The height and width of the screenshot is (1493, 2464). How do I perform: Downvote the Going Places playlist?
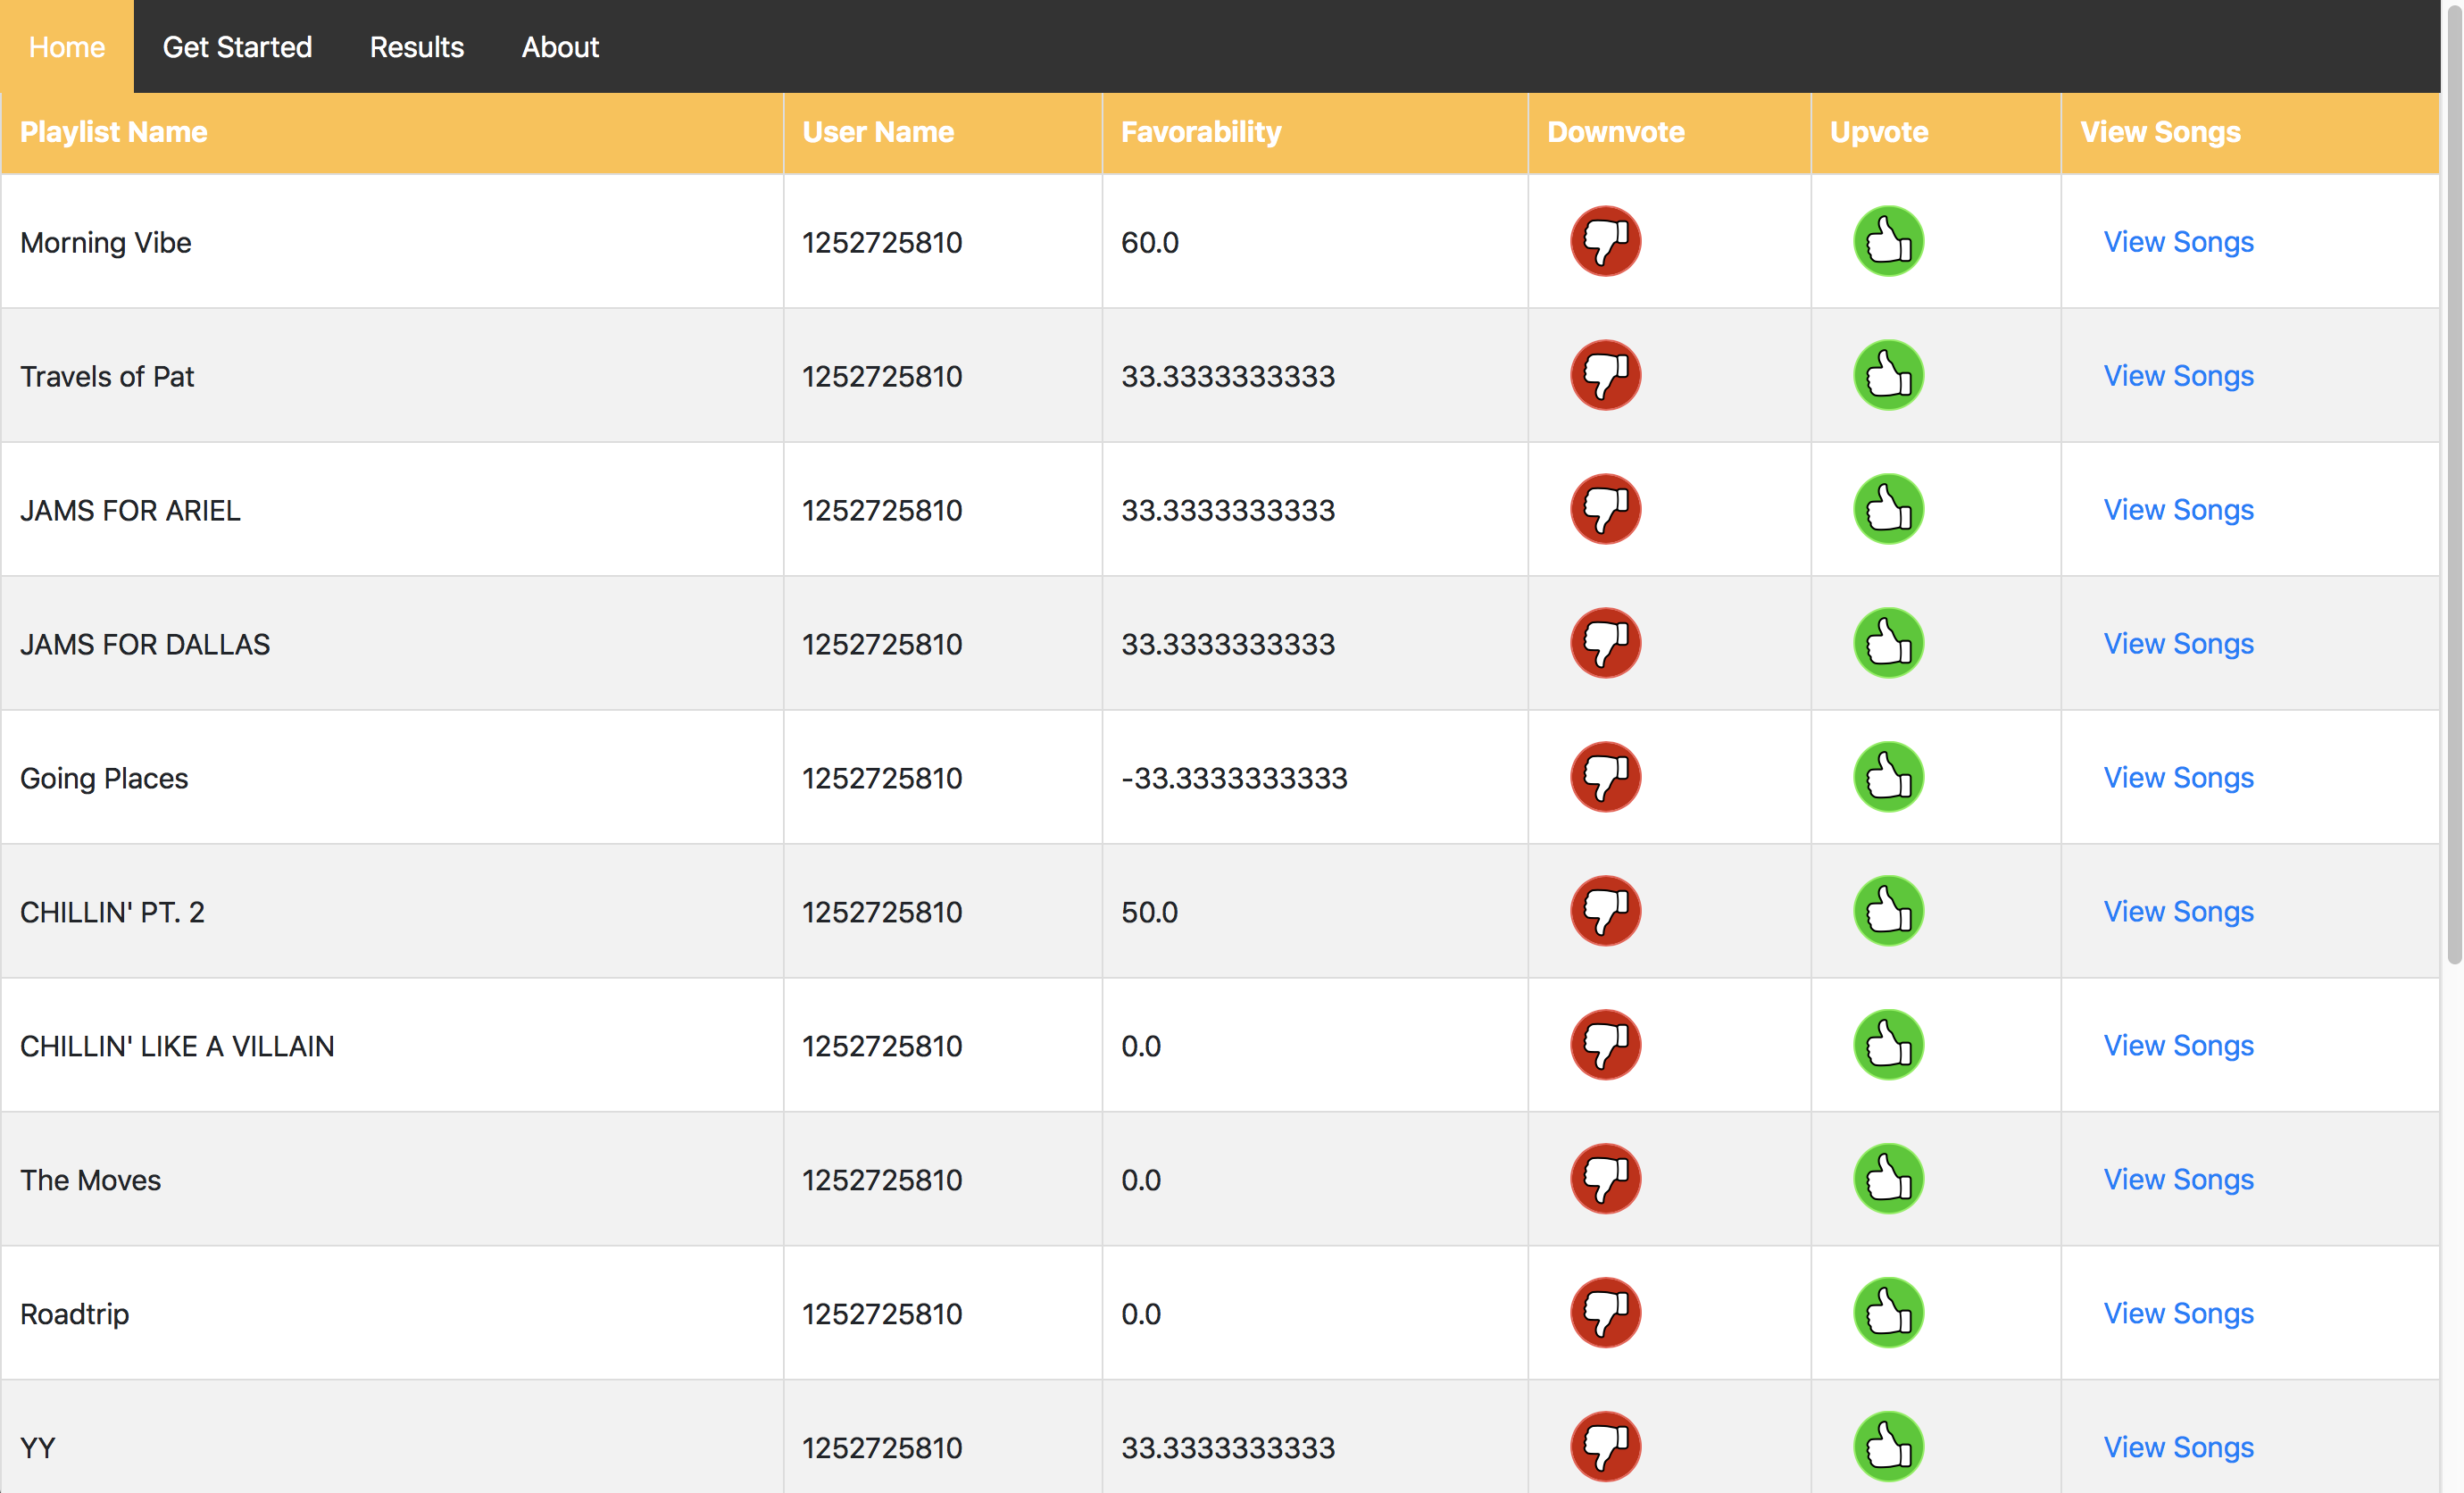[1605, 777]
